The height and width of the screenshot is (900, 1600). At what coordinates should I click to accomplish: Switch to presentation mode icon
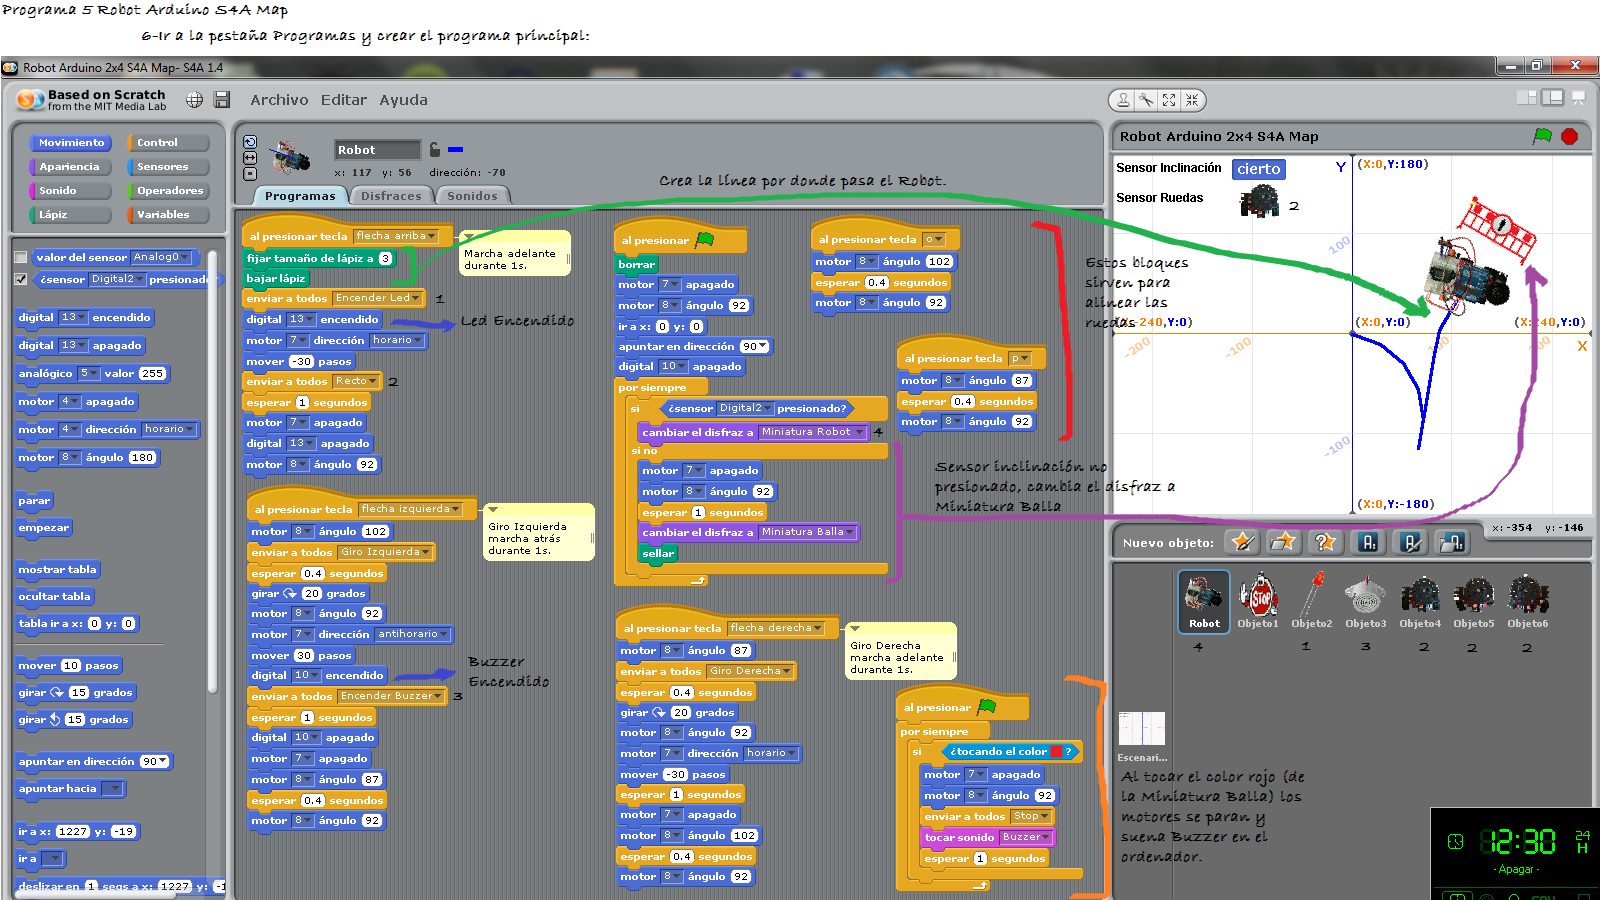tap(1578, 99)
